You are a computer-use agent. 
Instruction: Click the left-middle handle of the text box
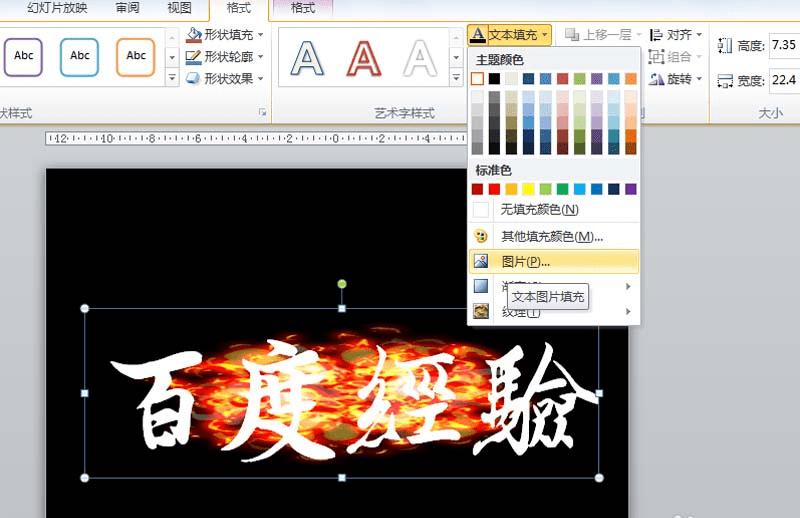click(x=85, y=393)
